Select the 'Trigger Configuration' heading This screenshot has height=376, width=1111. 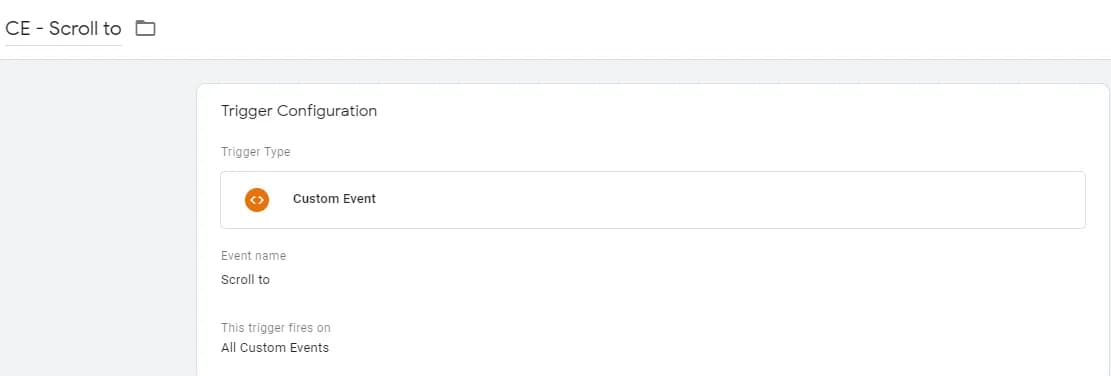[x=299, y=111]
